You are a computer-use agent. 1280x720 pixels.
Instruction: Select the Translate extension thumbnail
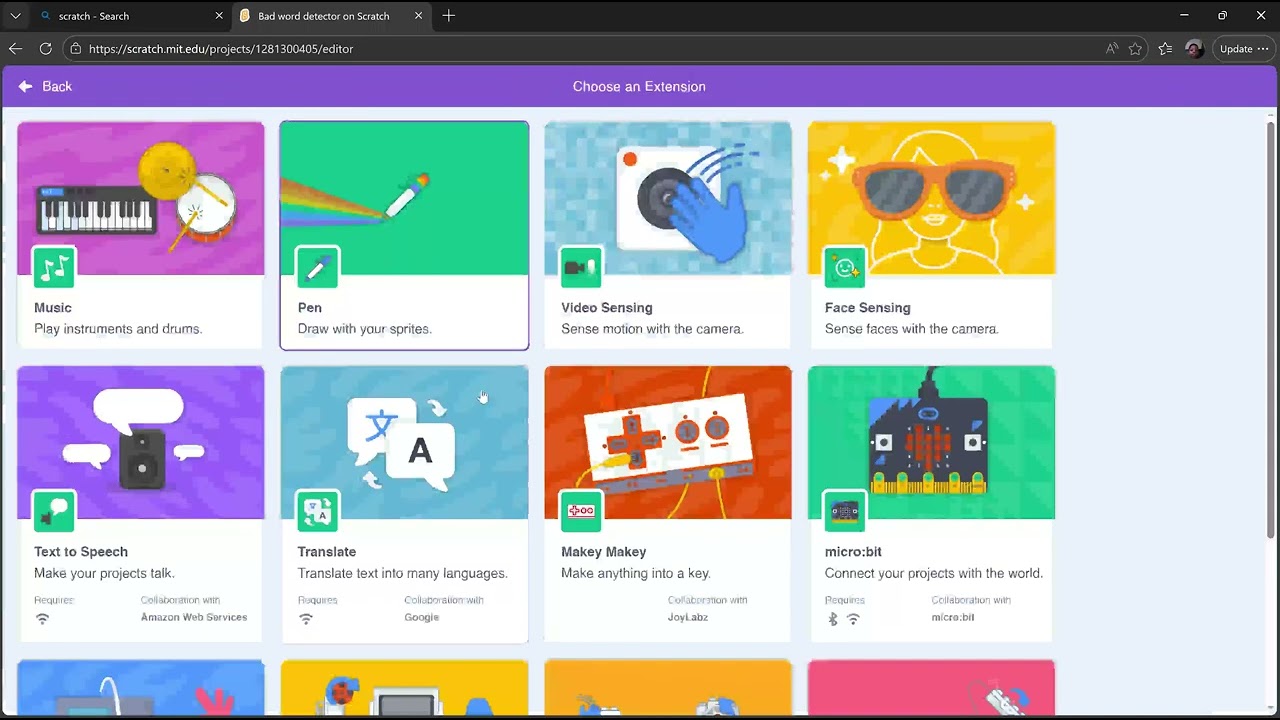(x=404, y=442)
